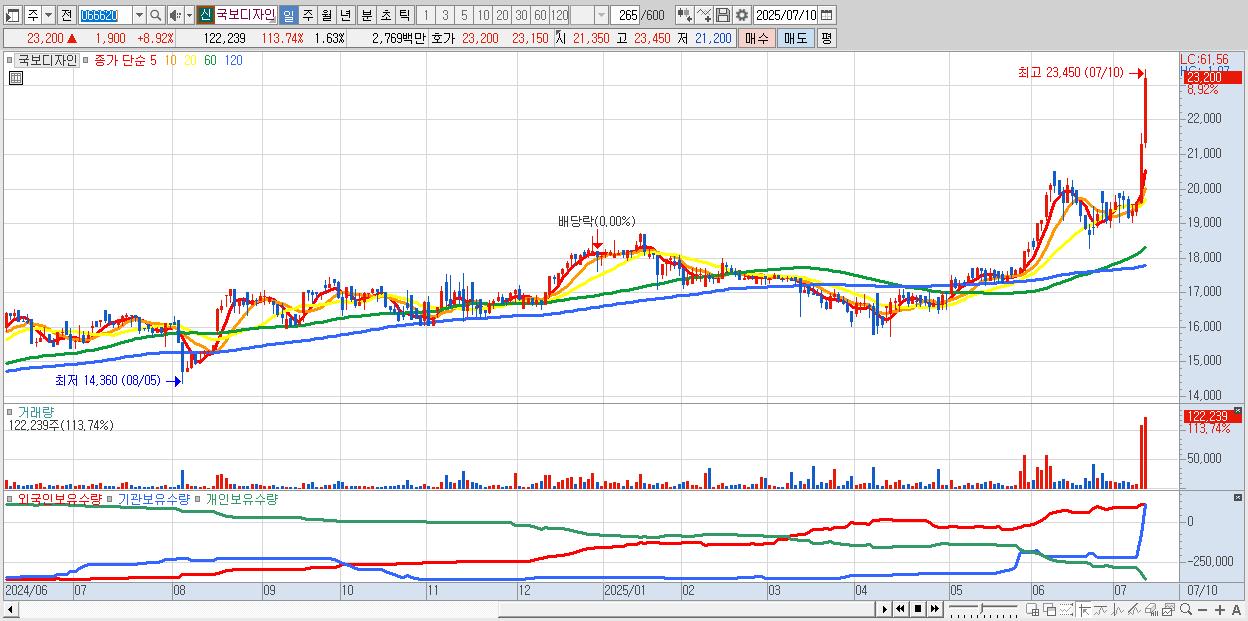Image resolution: width=1248 pixels, height=621 pixels.
Task: Choose the 3 interval button
Action: pos(445,15)
